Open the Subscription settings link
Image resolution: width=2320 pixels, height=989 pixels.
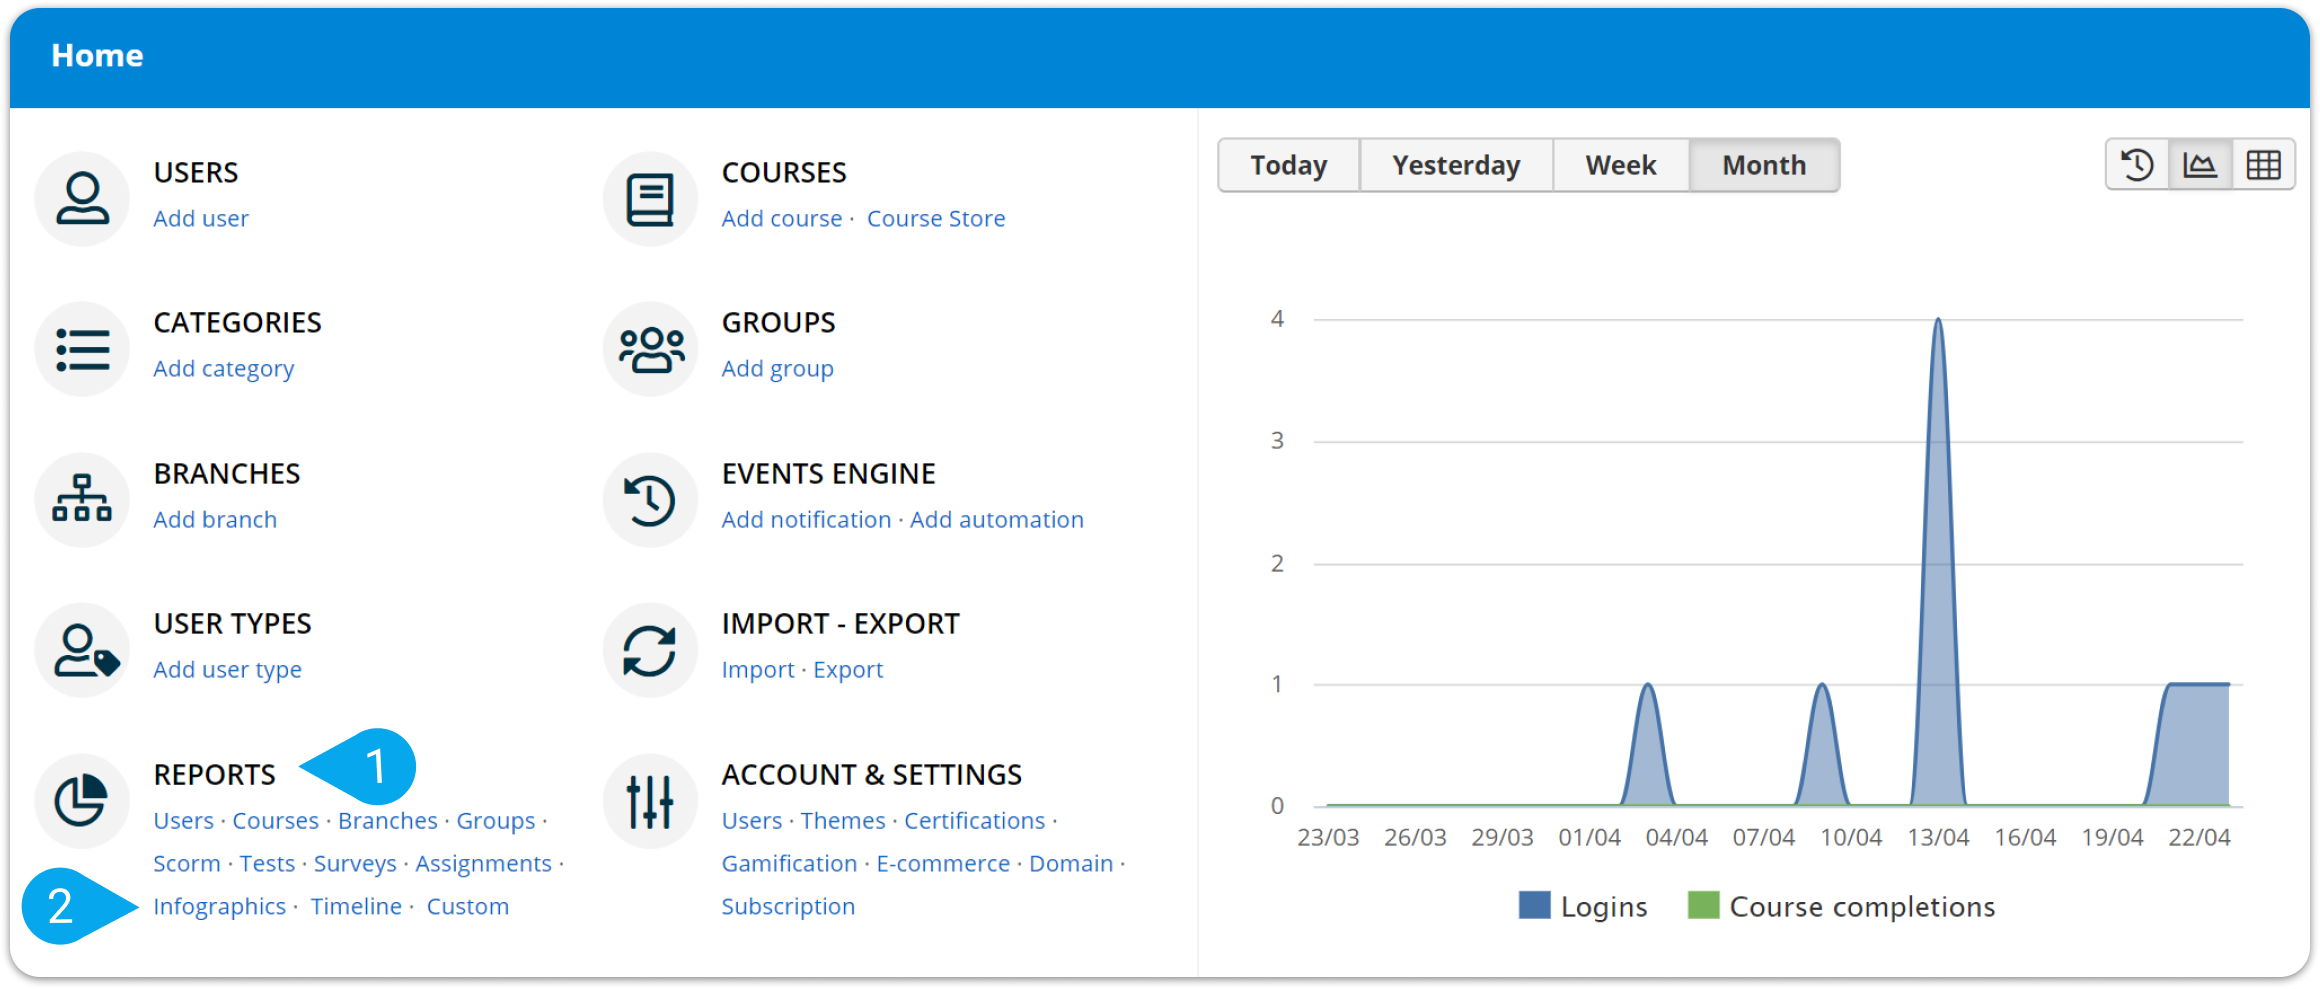tap(788, 907)
